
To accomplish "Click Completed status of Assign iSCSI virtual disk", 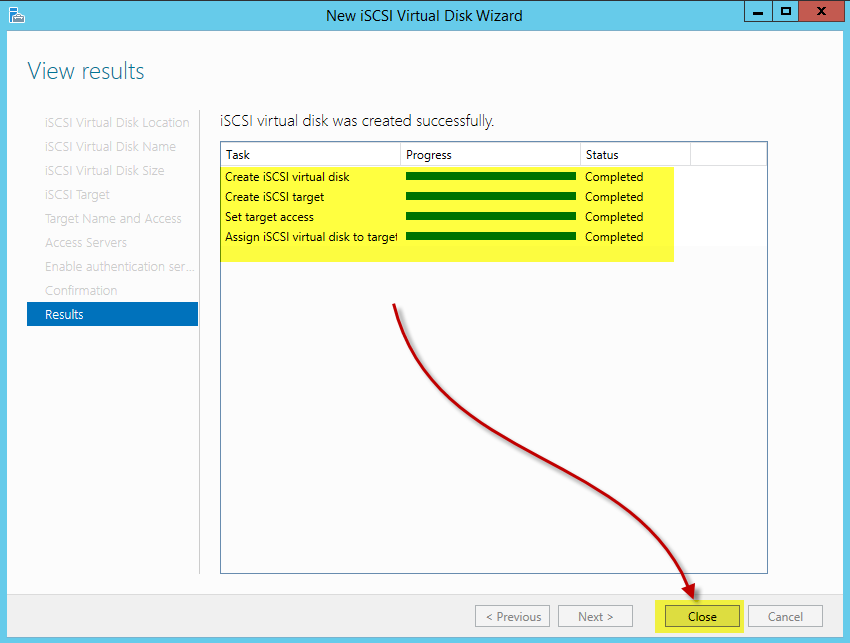I will click(x=614, y=237).
